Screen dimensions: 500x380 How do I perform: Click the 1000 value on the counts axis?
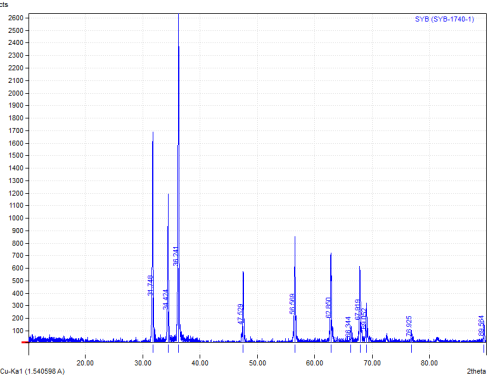pos(16,218)
